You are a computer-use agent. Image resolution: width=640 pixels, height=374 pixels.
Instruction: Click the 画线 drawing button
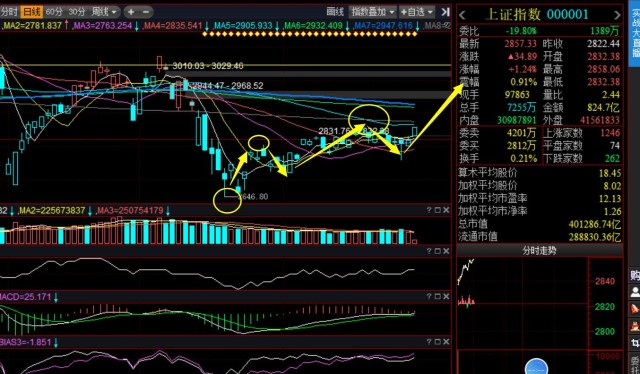(x=336, y=12)
